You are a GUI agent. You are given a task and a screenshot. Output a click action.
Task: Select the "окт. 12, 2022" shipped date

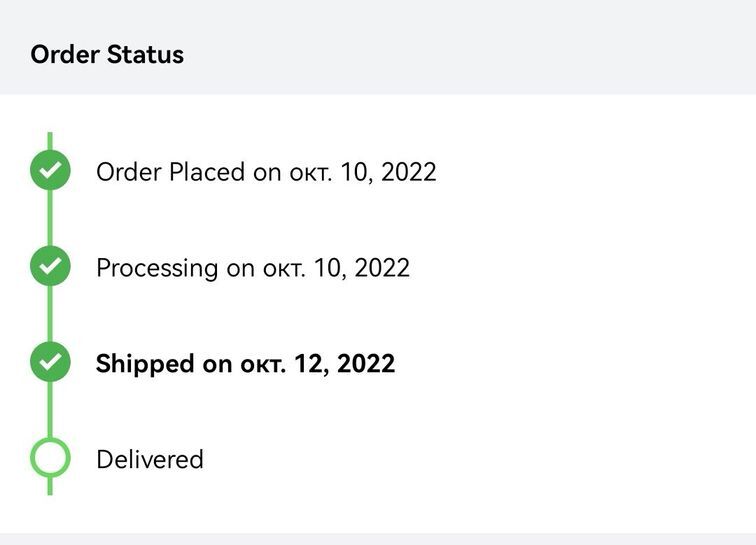[317, 364]
